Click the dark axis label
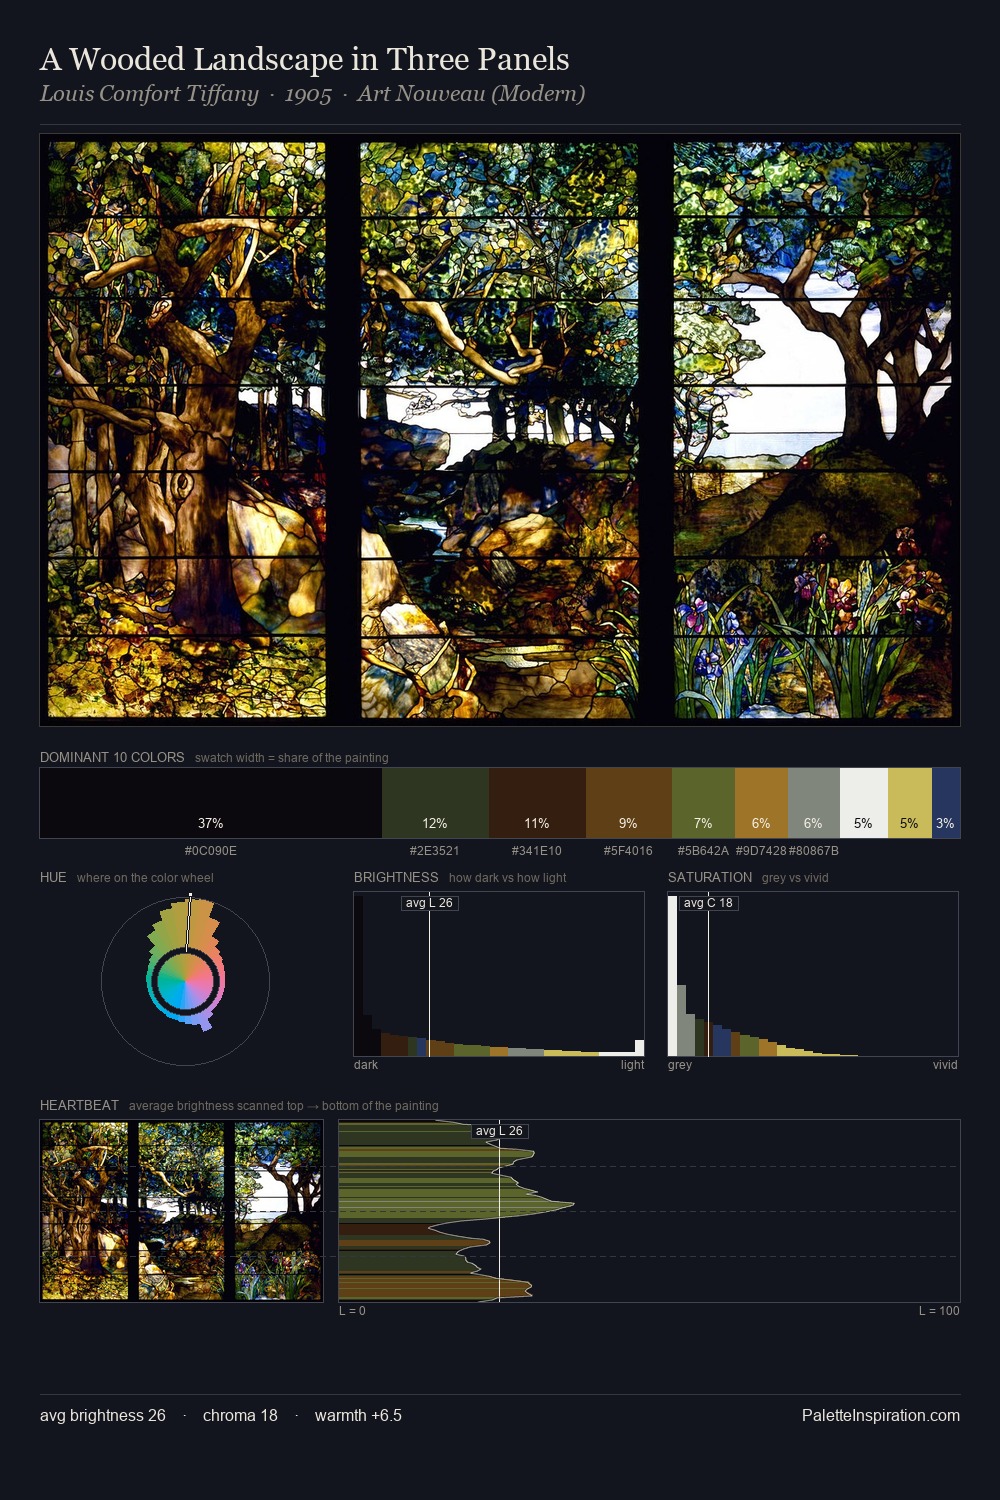 (366, 1065)
